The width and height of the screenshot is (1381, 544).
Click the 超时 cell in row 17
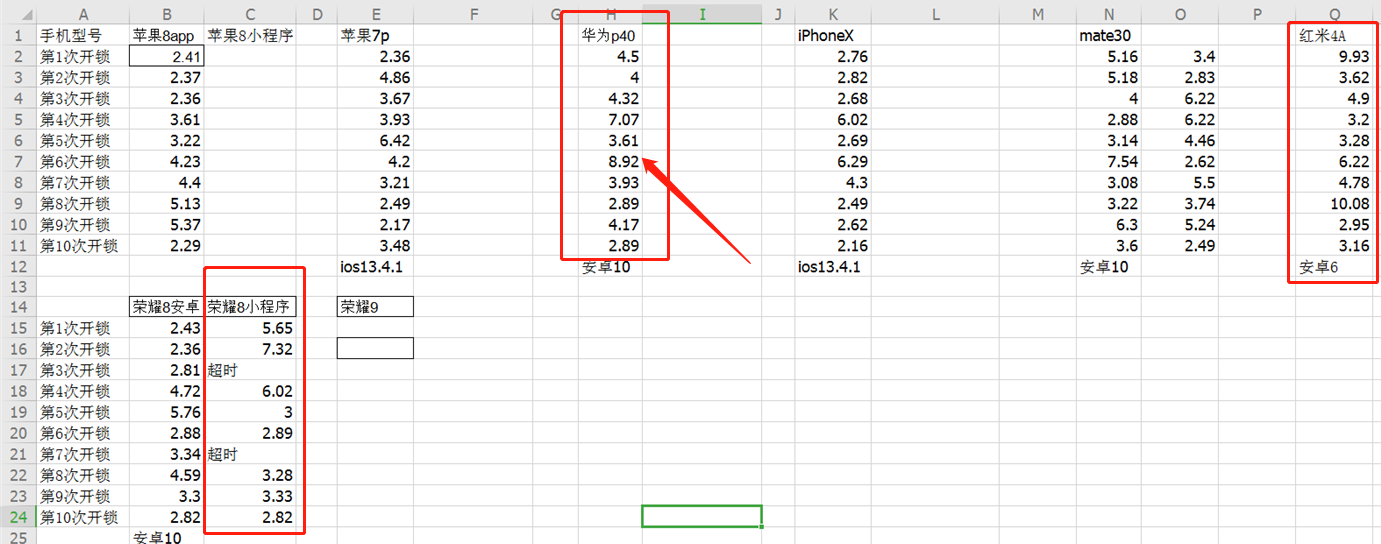[250, 370]
